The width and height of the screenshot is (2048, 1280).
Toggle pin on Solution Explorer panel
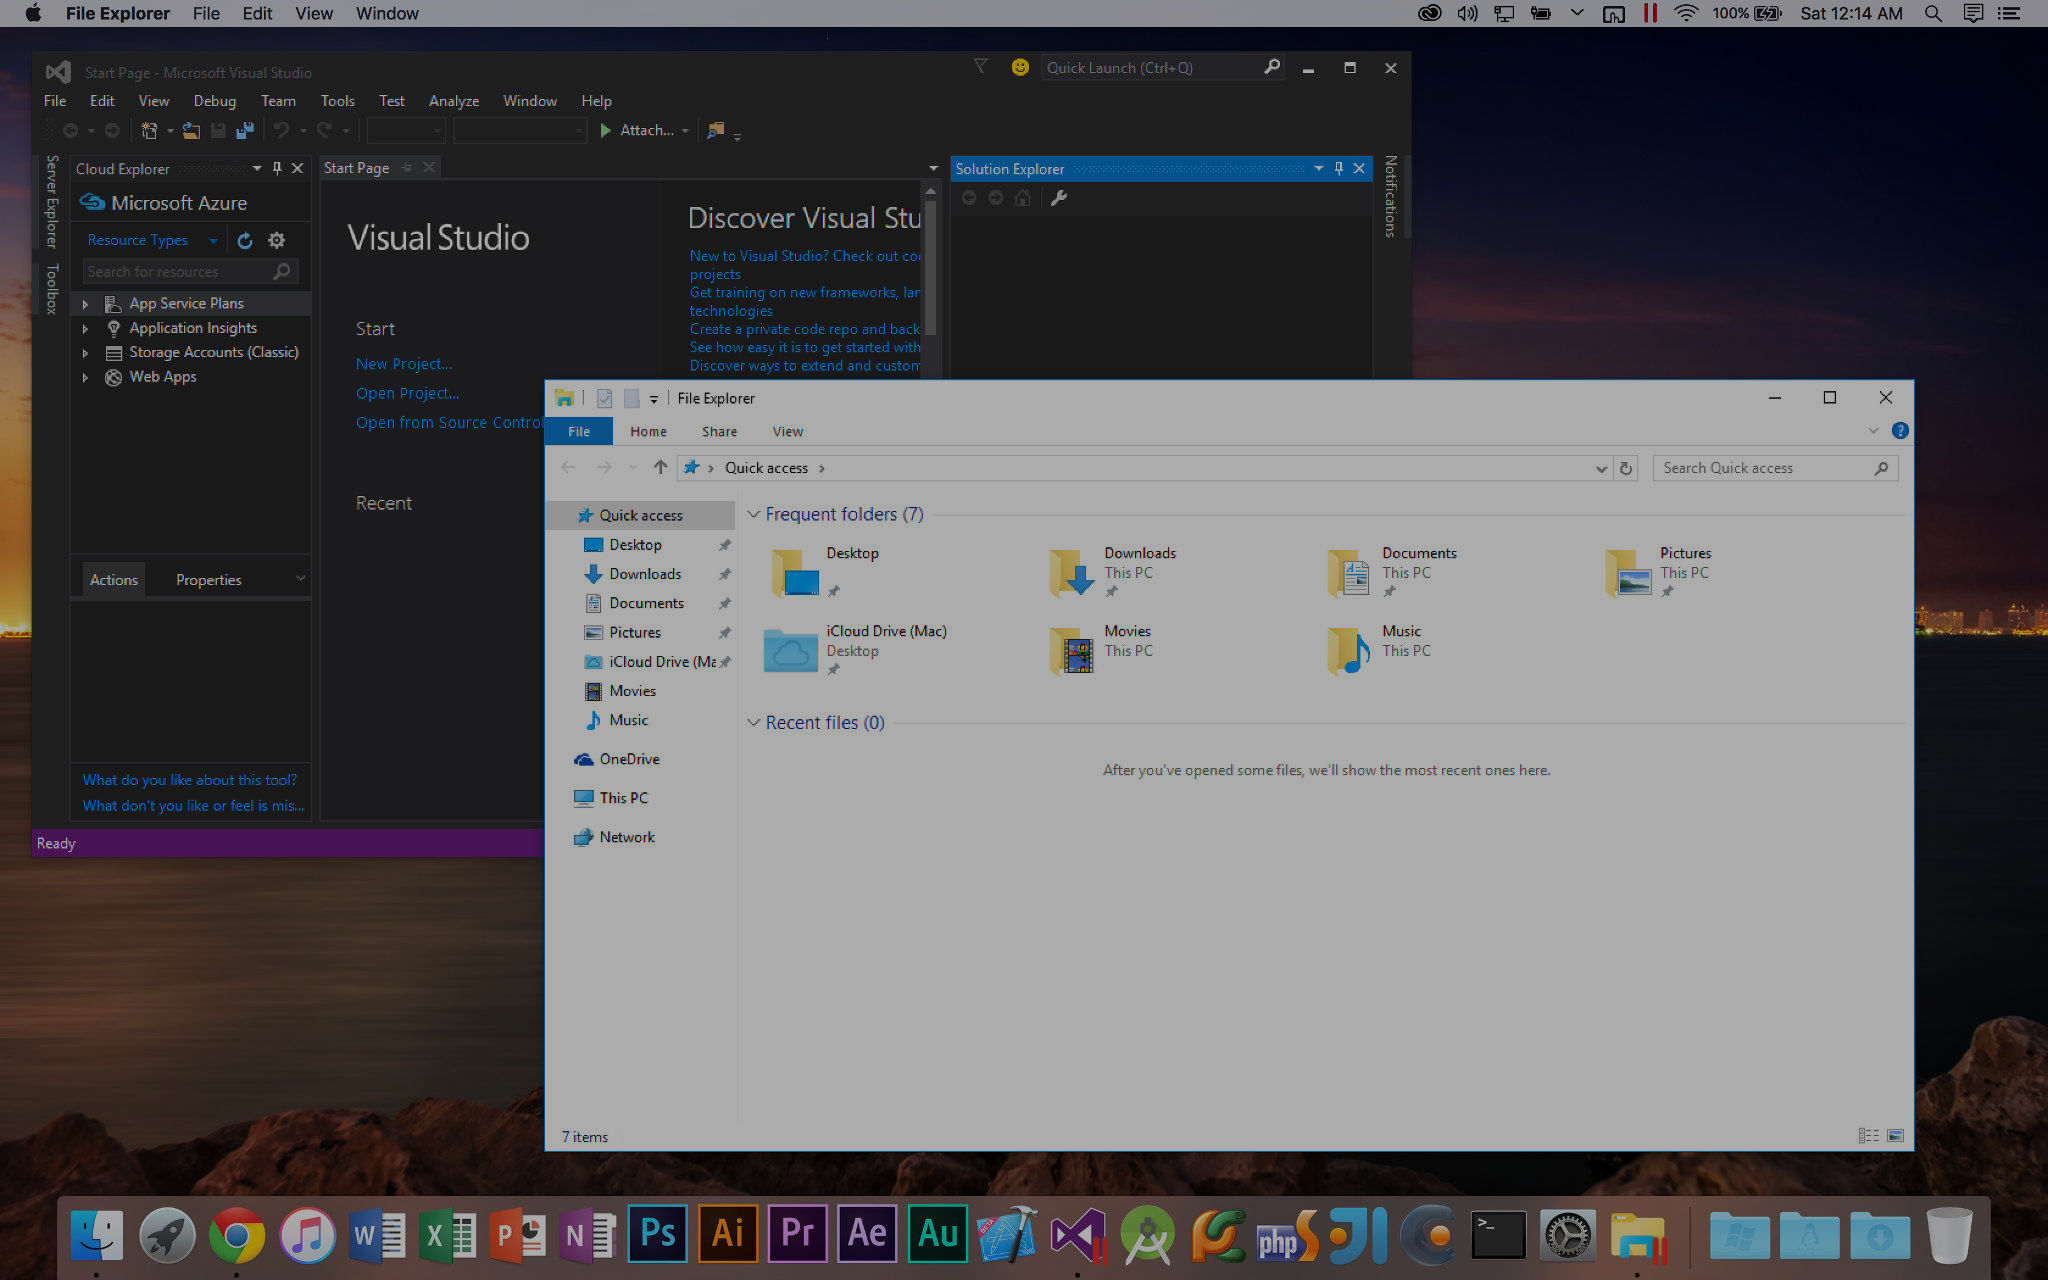[1339, 169]
